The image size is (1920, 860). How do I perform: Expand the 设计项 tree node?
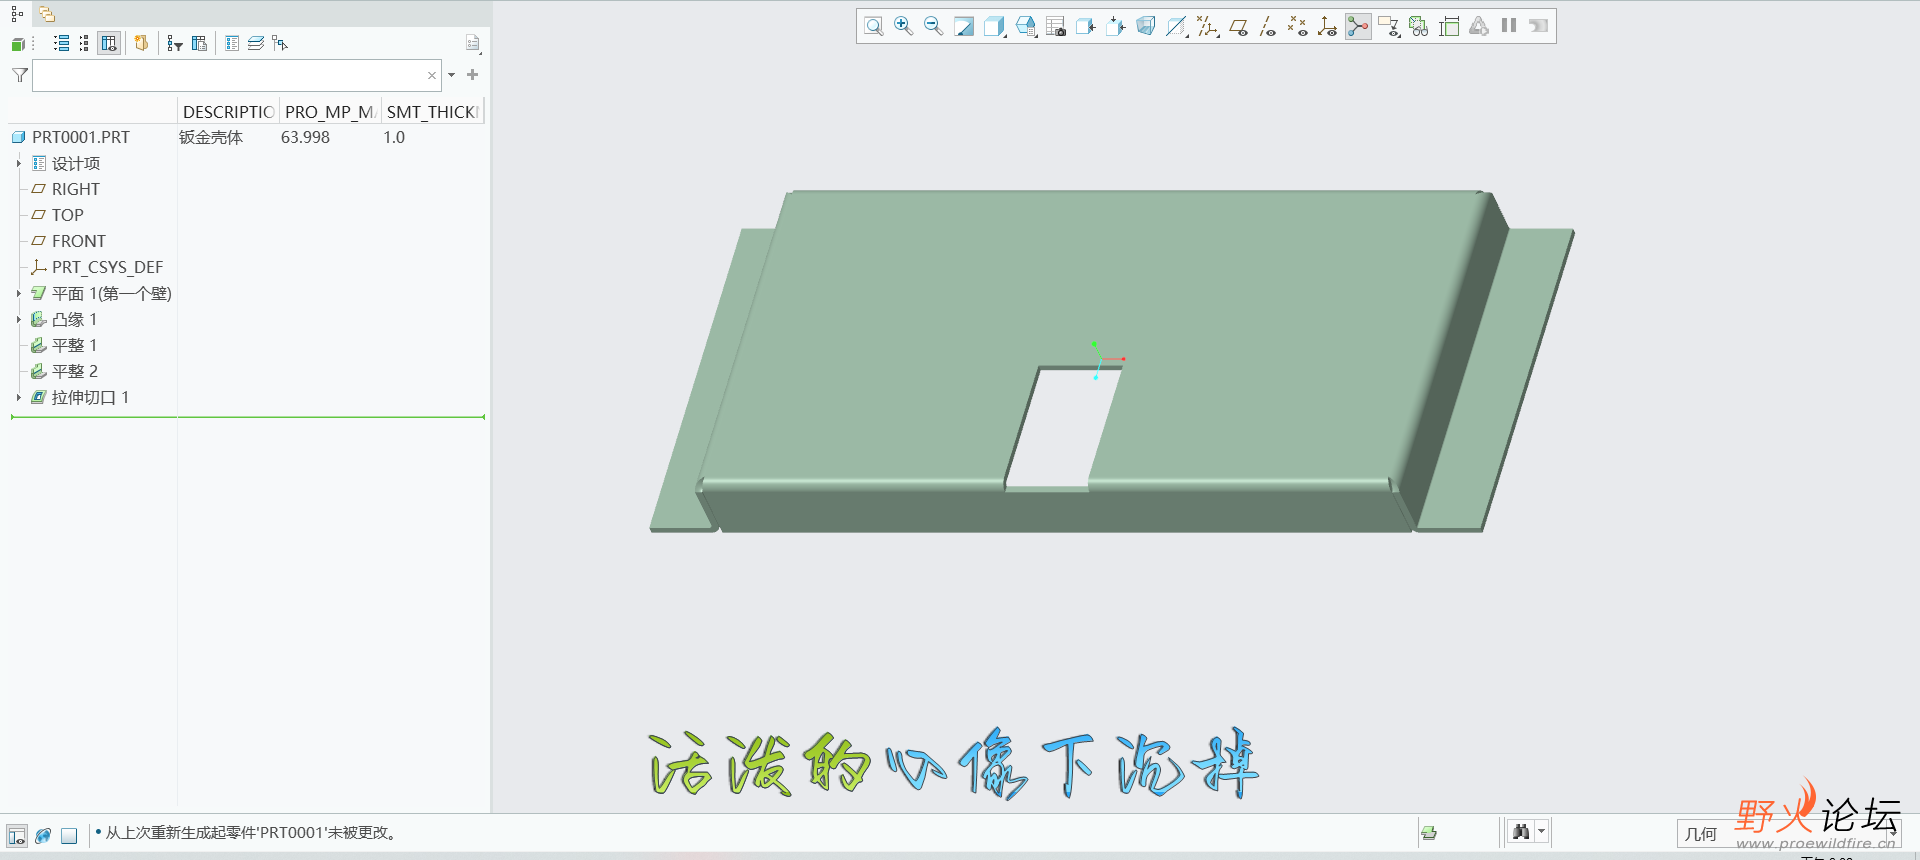point(18,164)
